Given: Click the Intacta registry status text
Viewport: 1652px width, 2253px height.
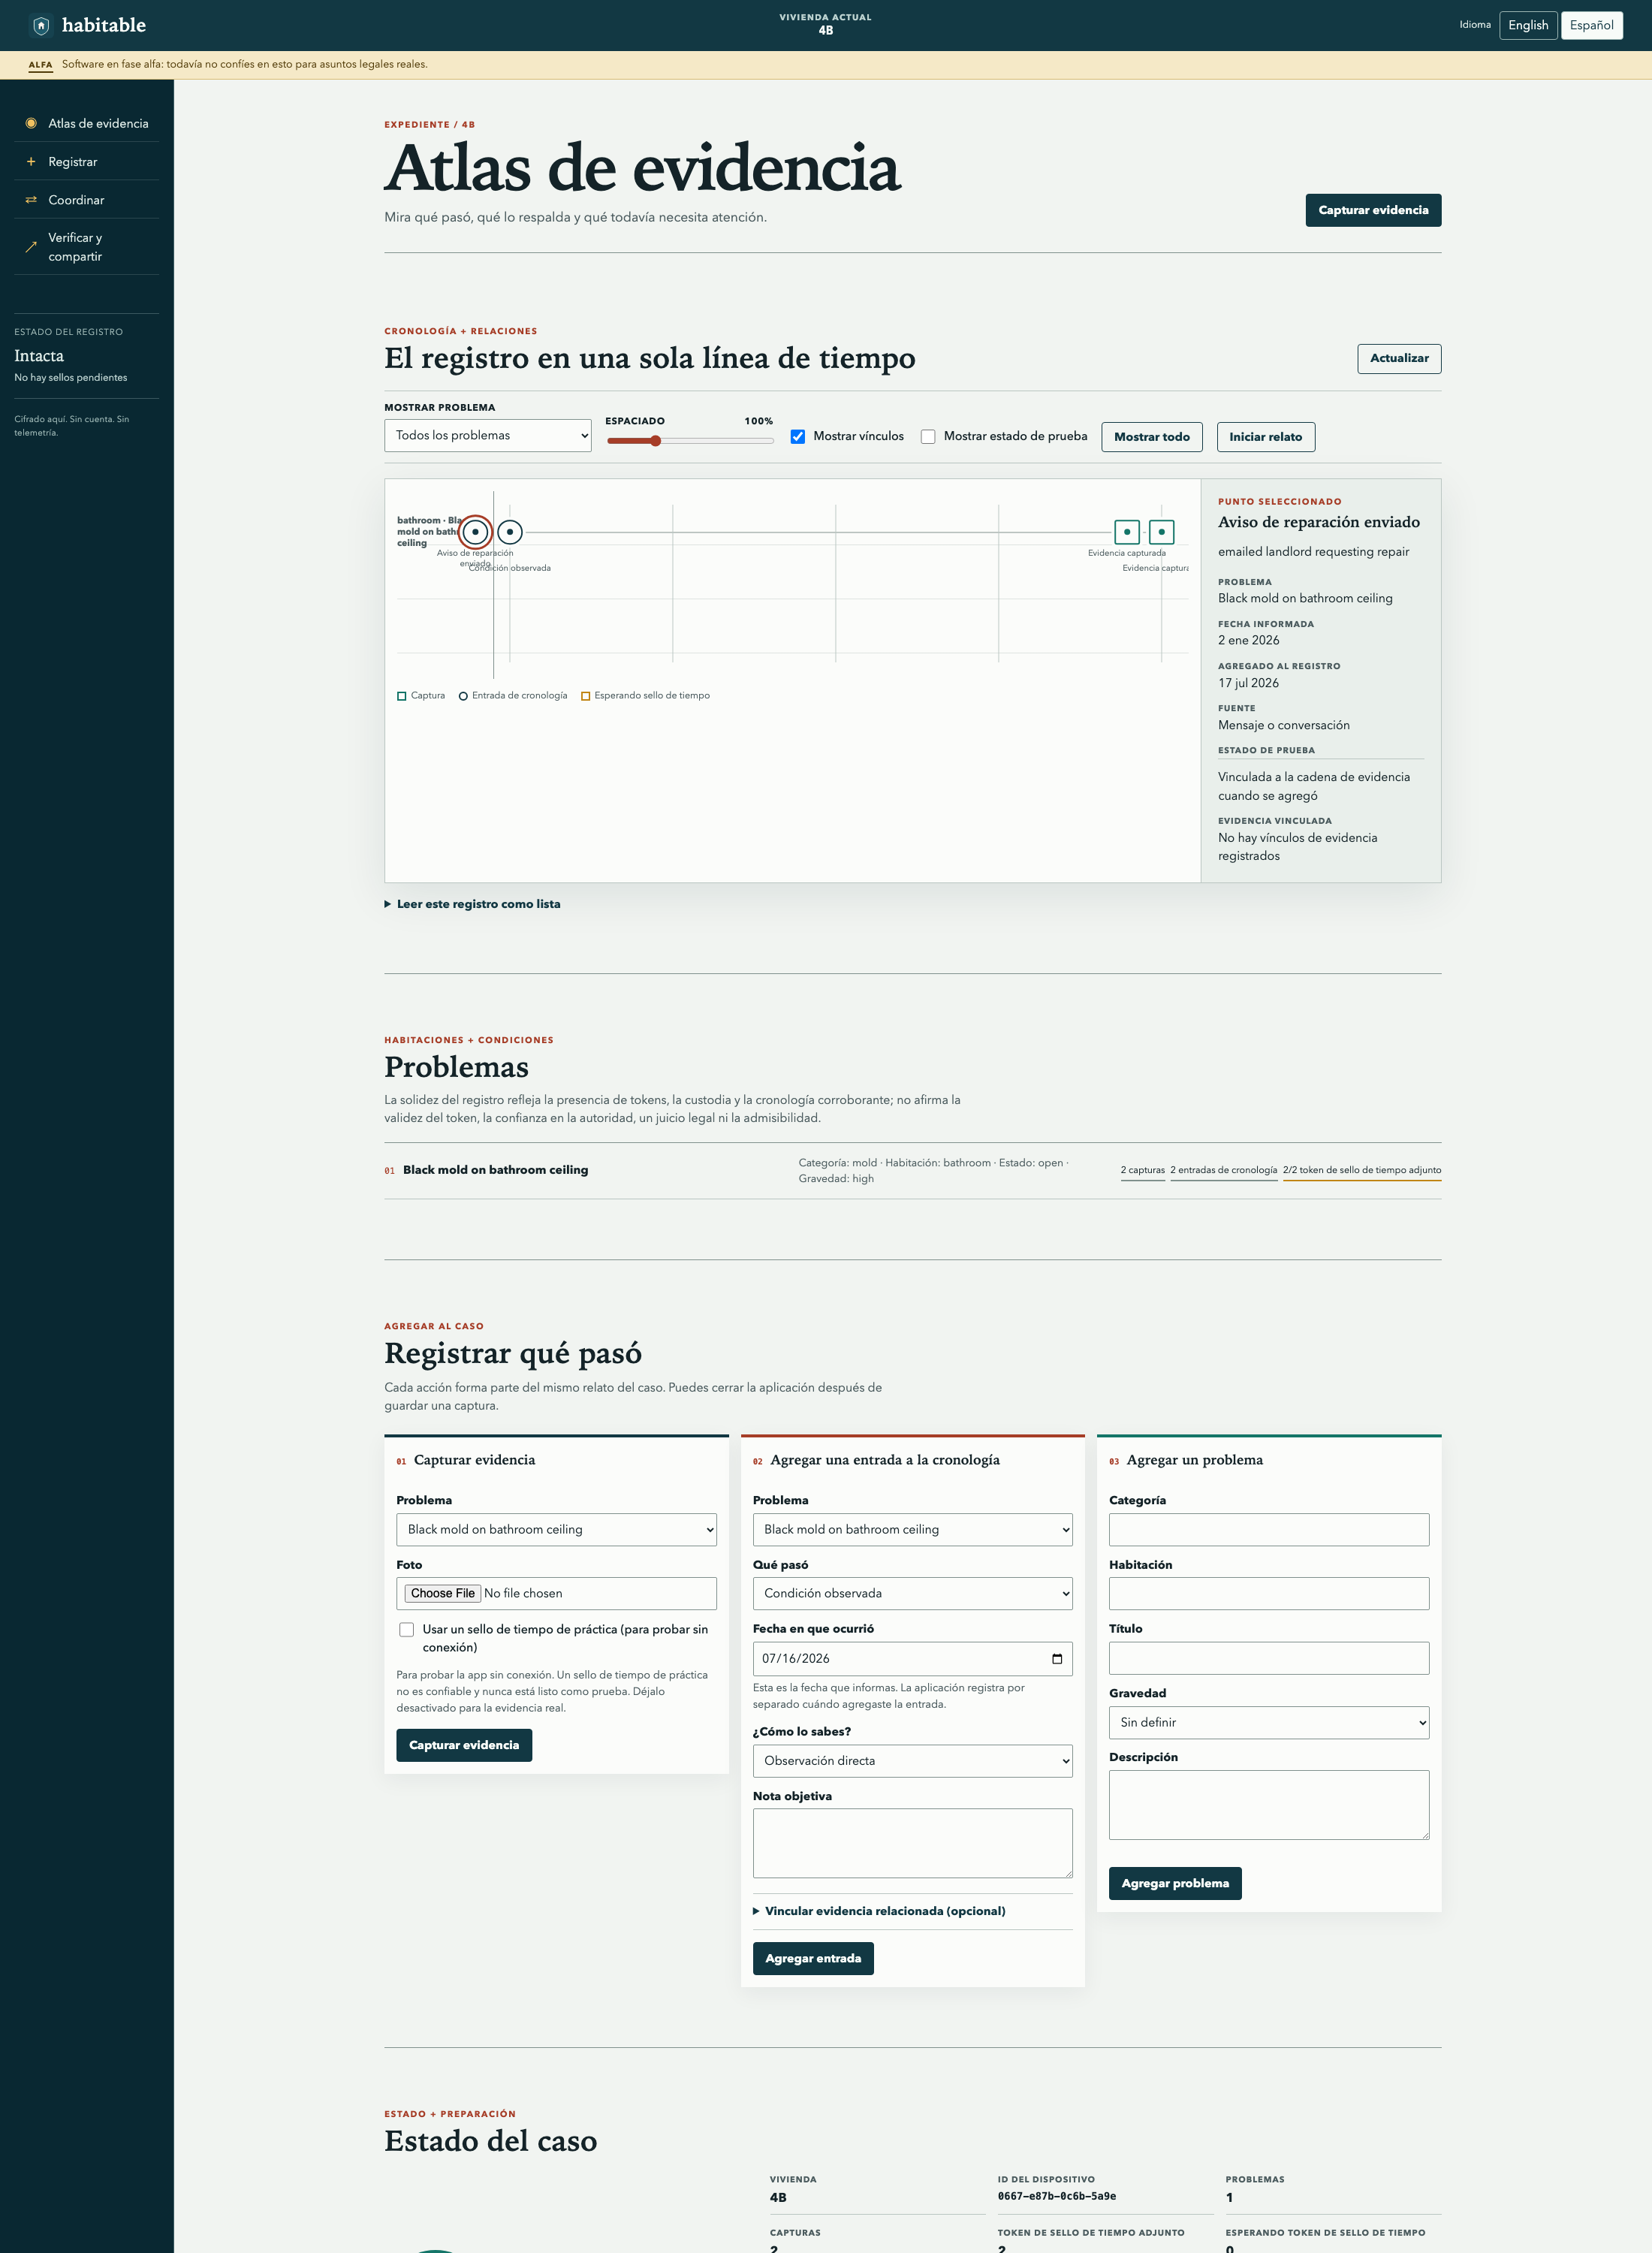Looking at the screenshot, I should tap(39, 356).
